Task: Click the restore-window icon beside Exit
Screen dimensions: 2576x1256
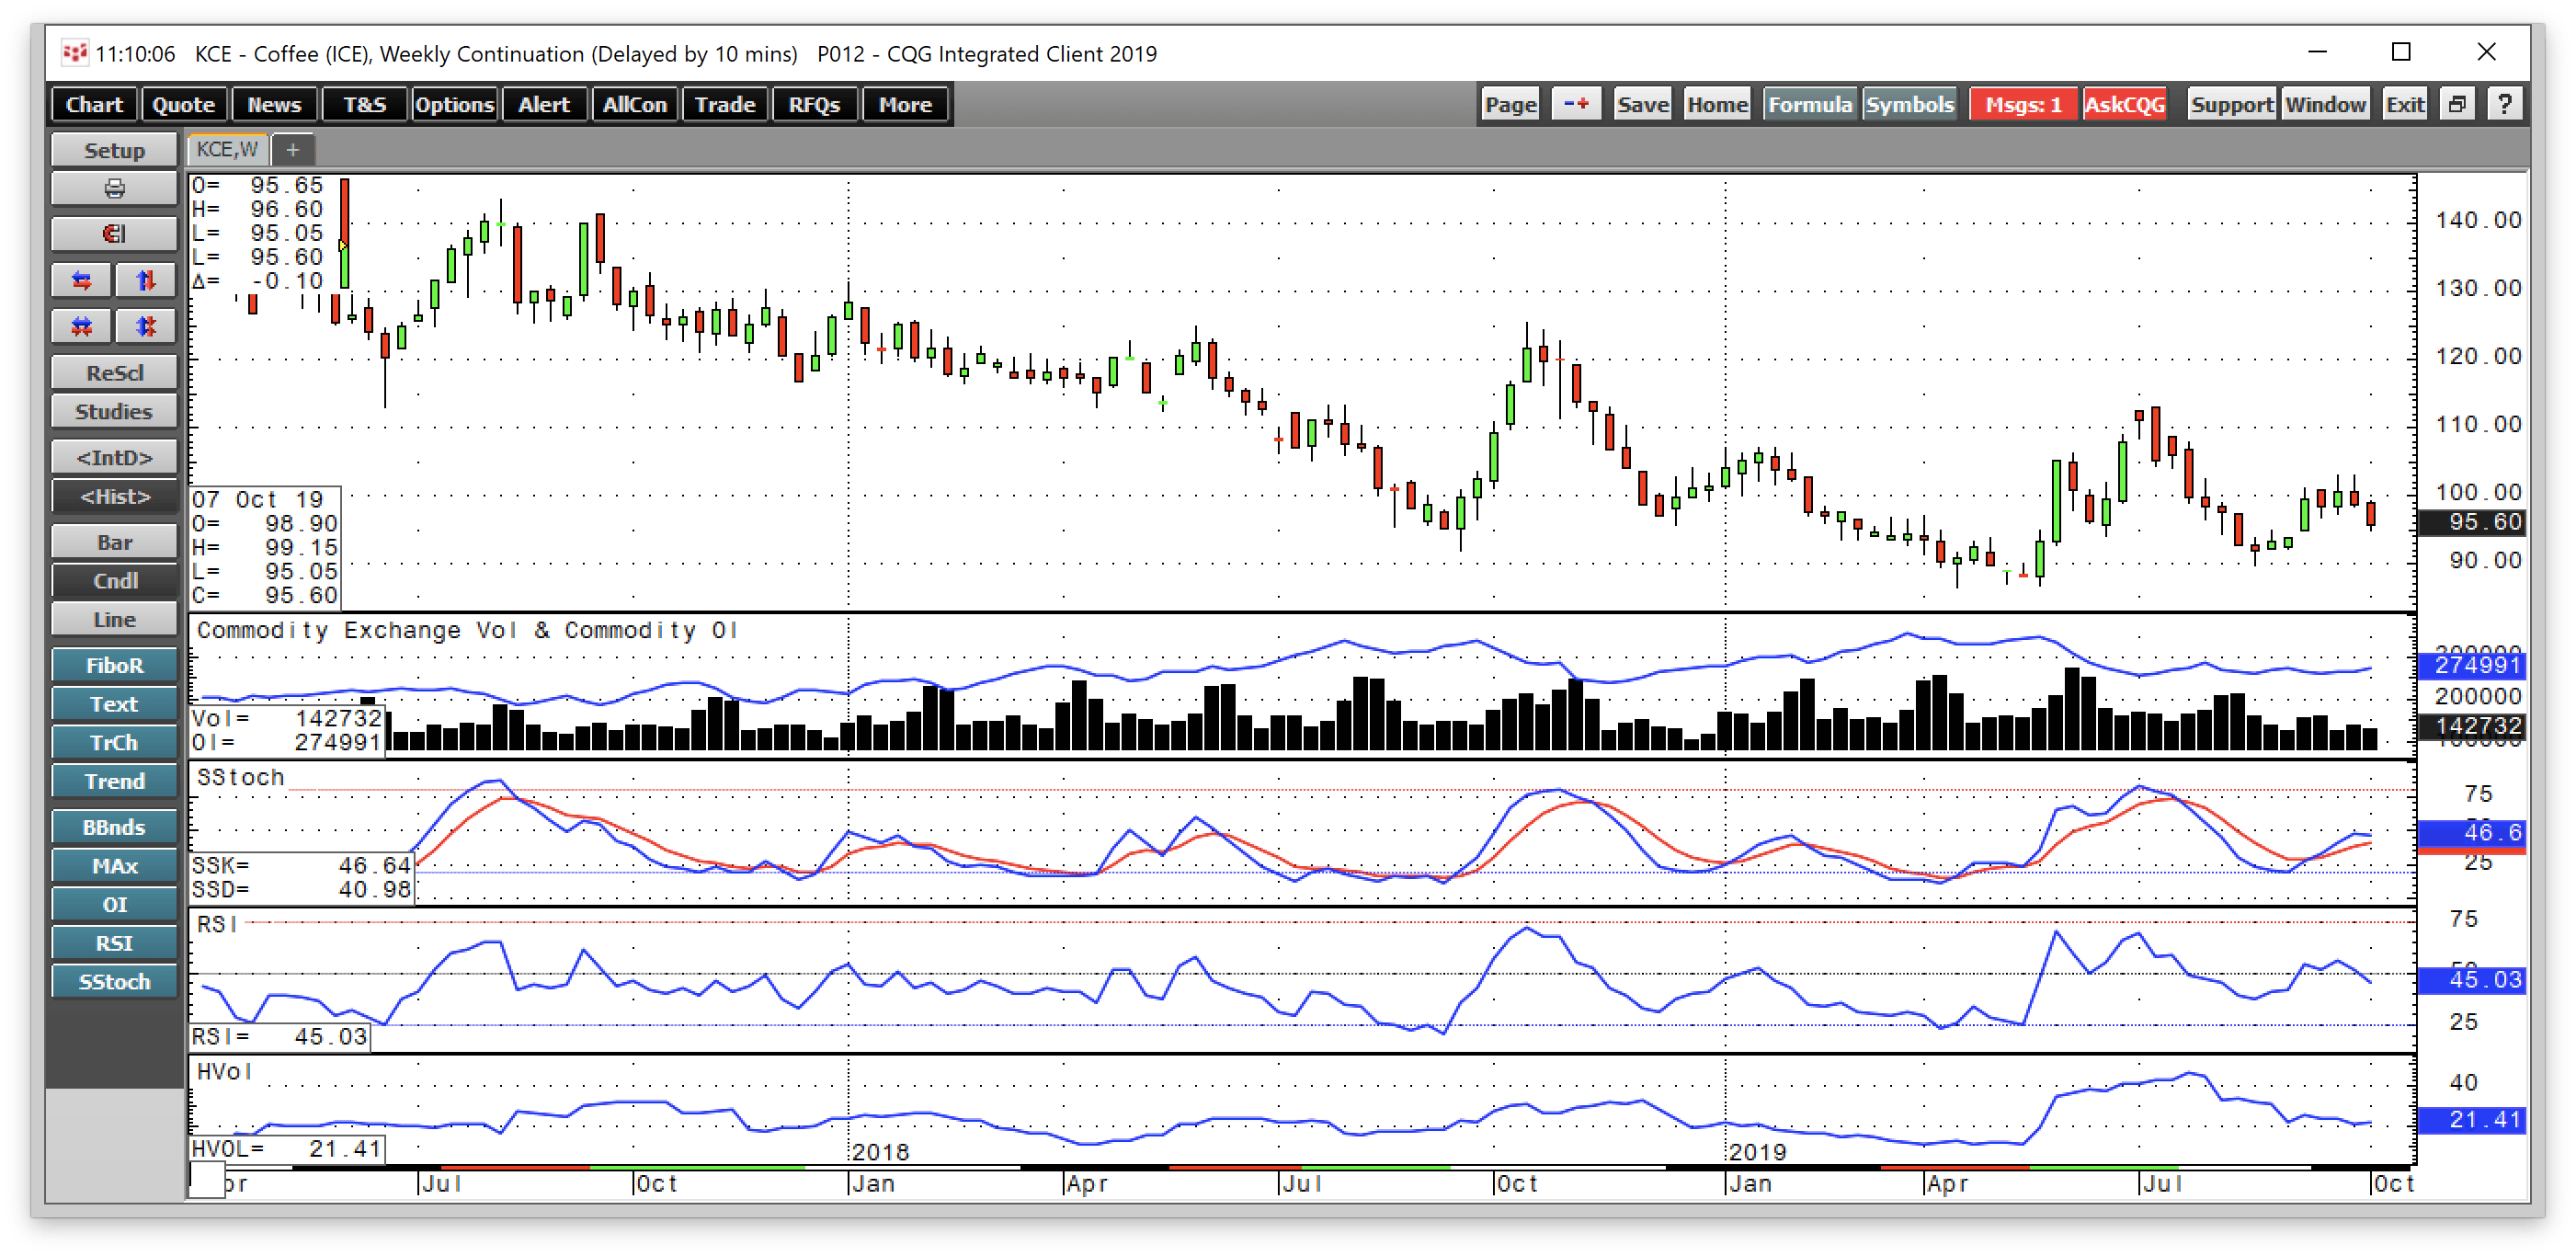Action: point(2457,104)
